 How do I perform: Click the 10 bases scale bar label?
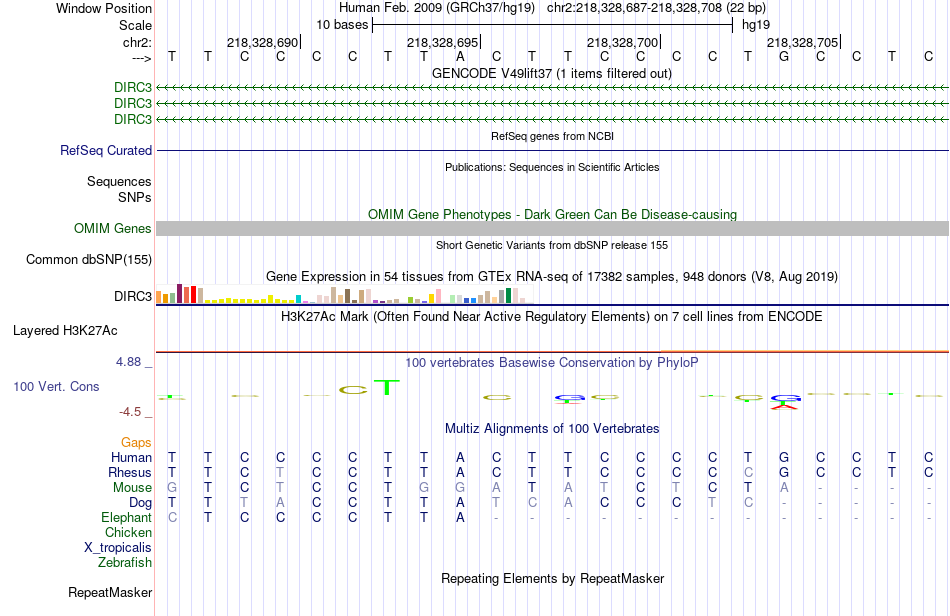[x=342, y=25]
